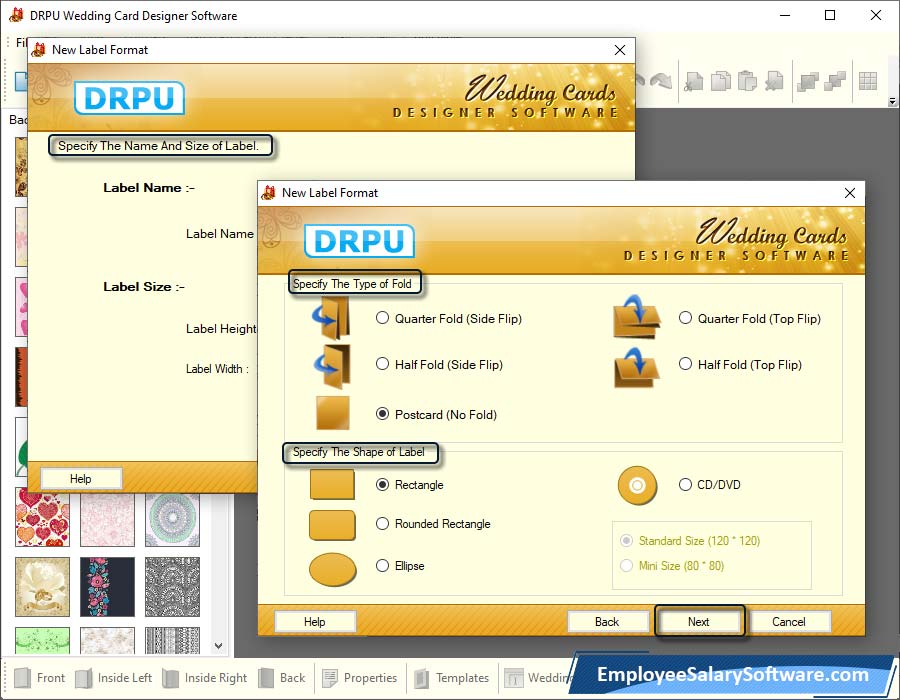Close the front New Label Format dialog
Viewport: 900px width, 700px height.
point(850,193)
